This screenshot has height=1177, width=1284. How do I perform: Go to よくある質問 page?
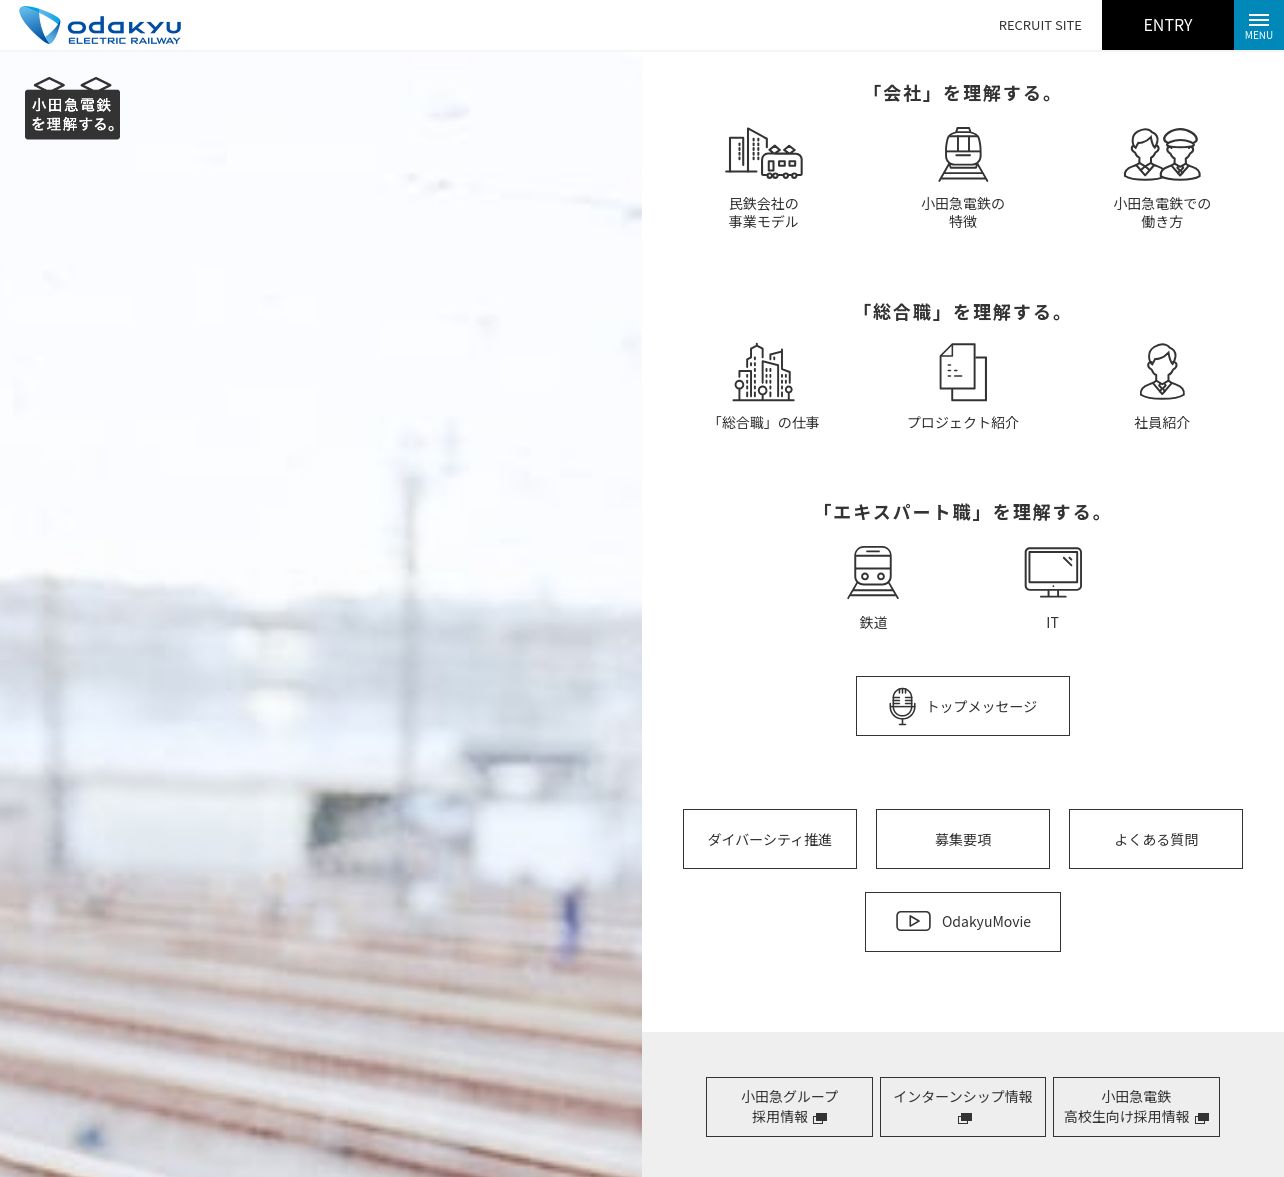(x=1156, y=839)
